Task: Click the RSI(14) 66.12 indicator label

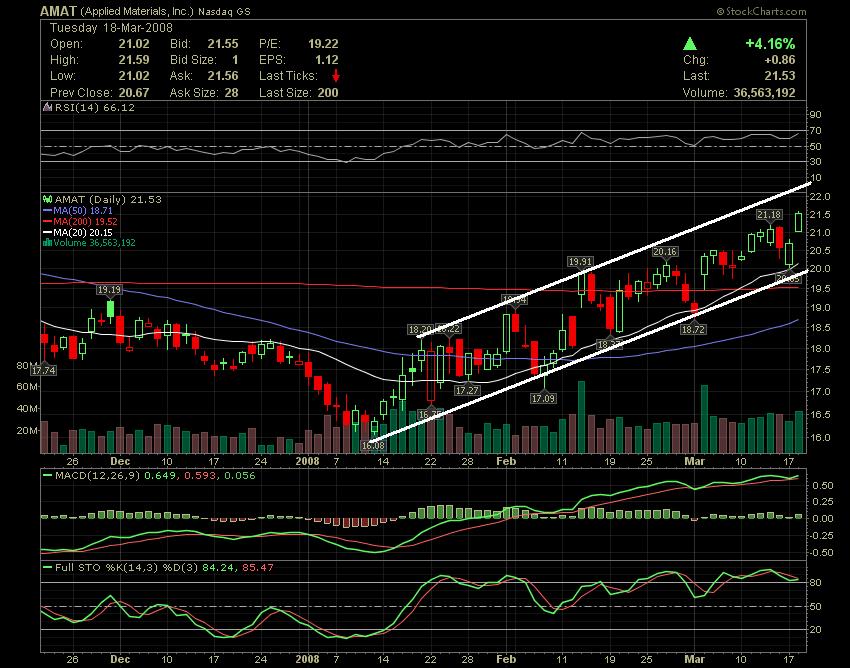Action: pos(94,107)
